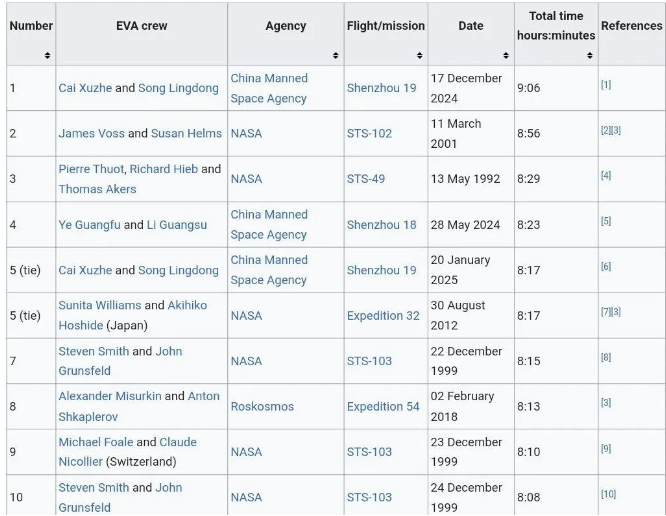Open the Expedition 32 link
This screenshot has height=516, width=666.
click(383, 316)
